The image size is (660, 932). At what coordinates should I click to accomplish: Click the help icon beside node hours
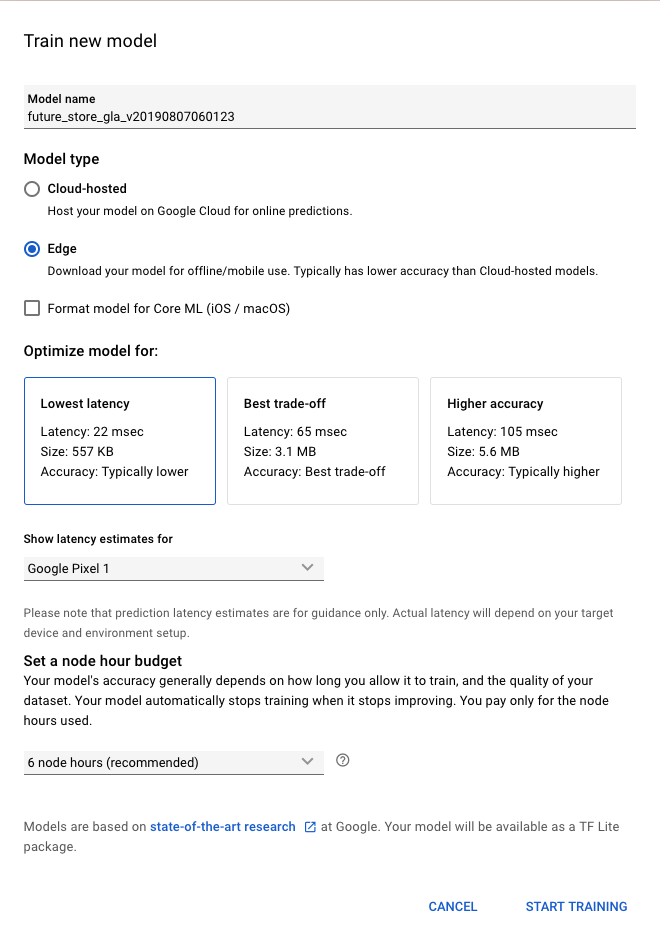tap(343, 761)
